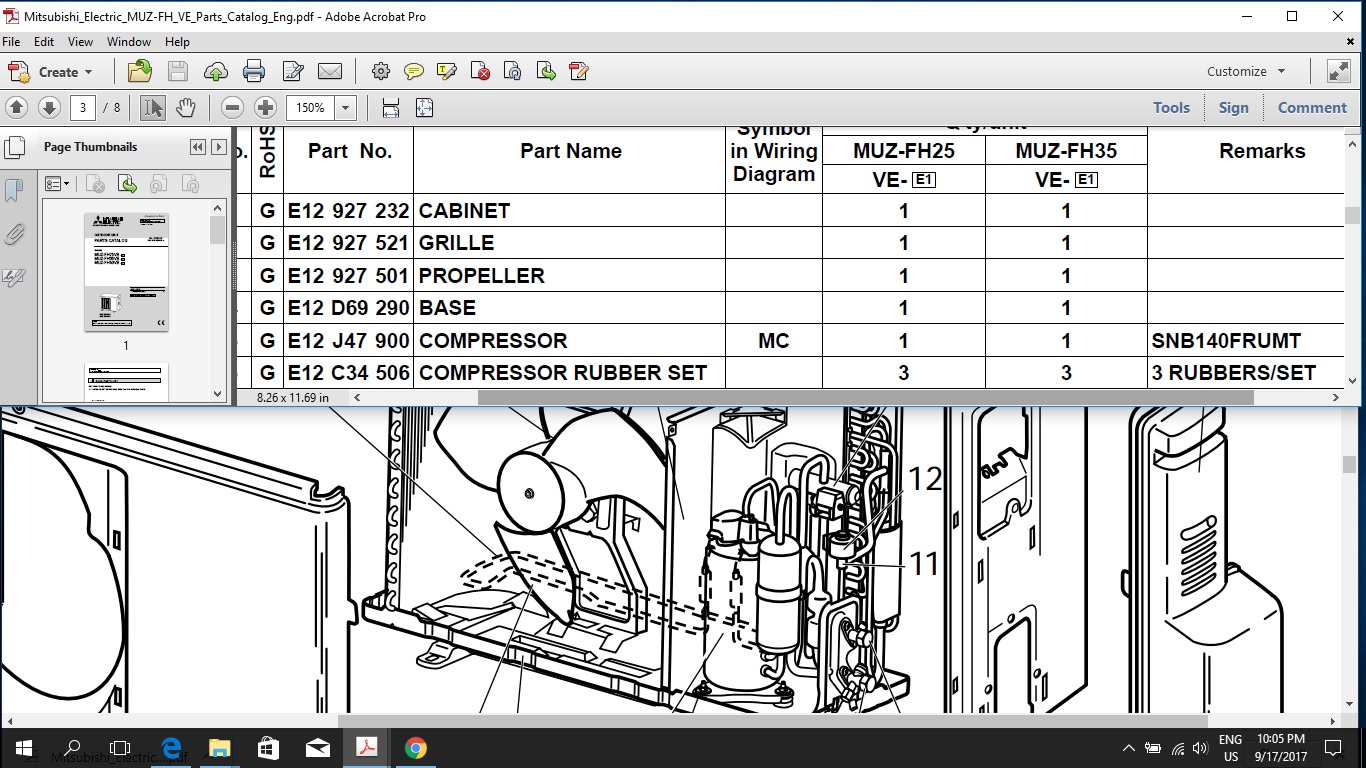Click the expand toolbar icon at top right
The image size is (1366, 768).
pos(1338,71)
